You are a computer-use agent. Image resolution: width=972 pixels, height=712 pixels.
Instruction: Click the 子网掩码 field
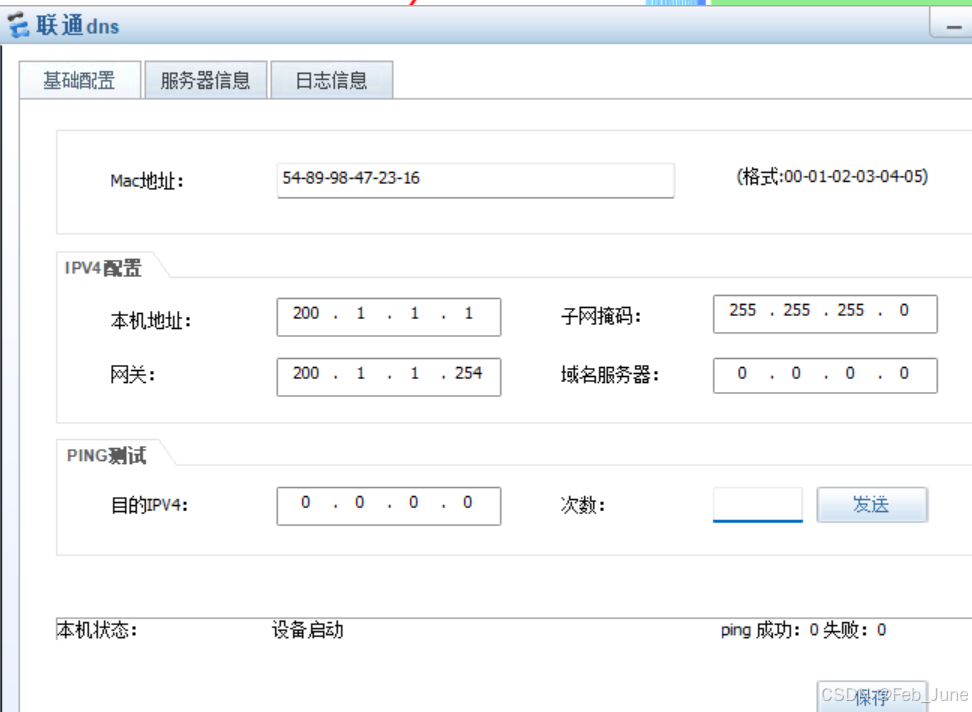coord(825,314)
